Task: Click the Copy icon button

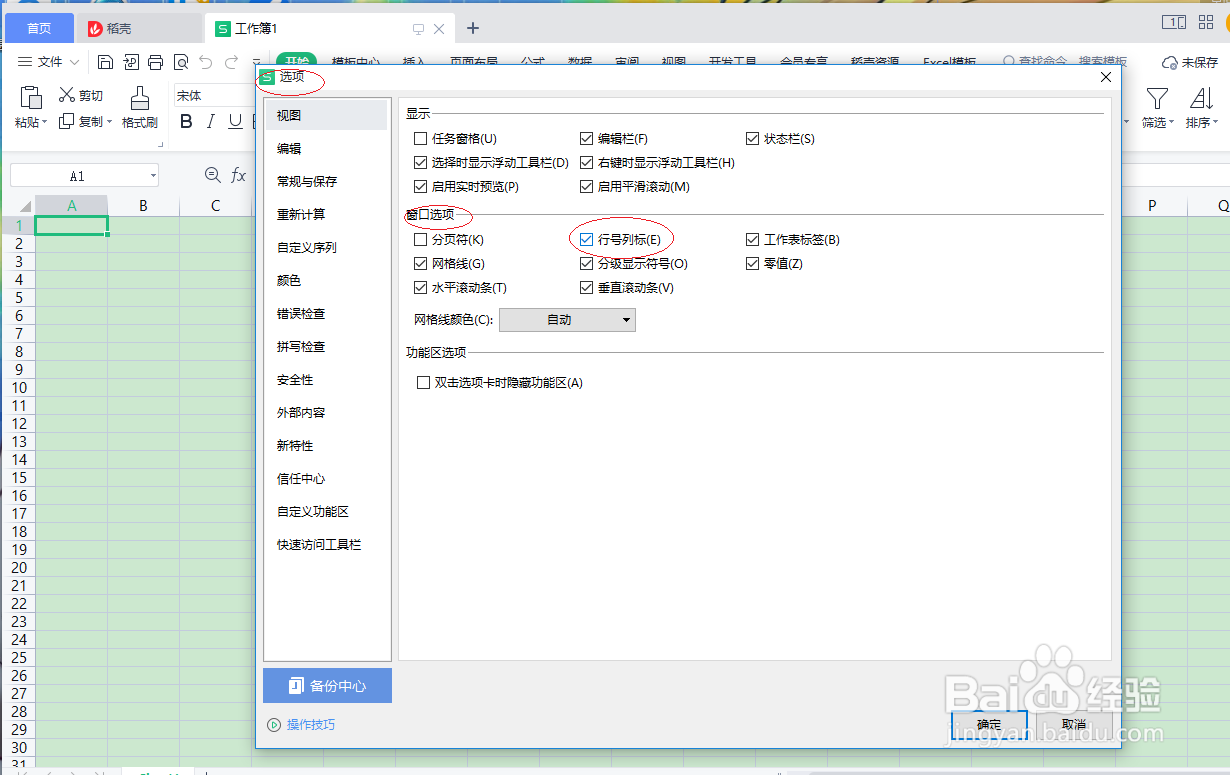Action: (x=67, y=121)
